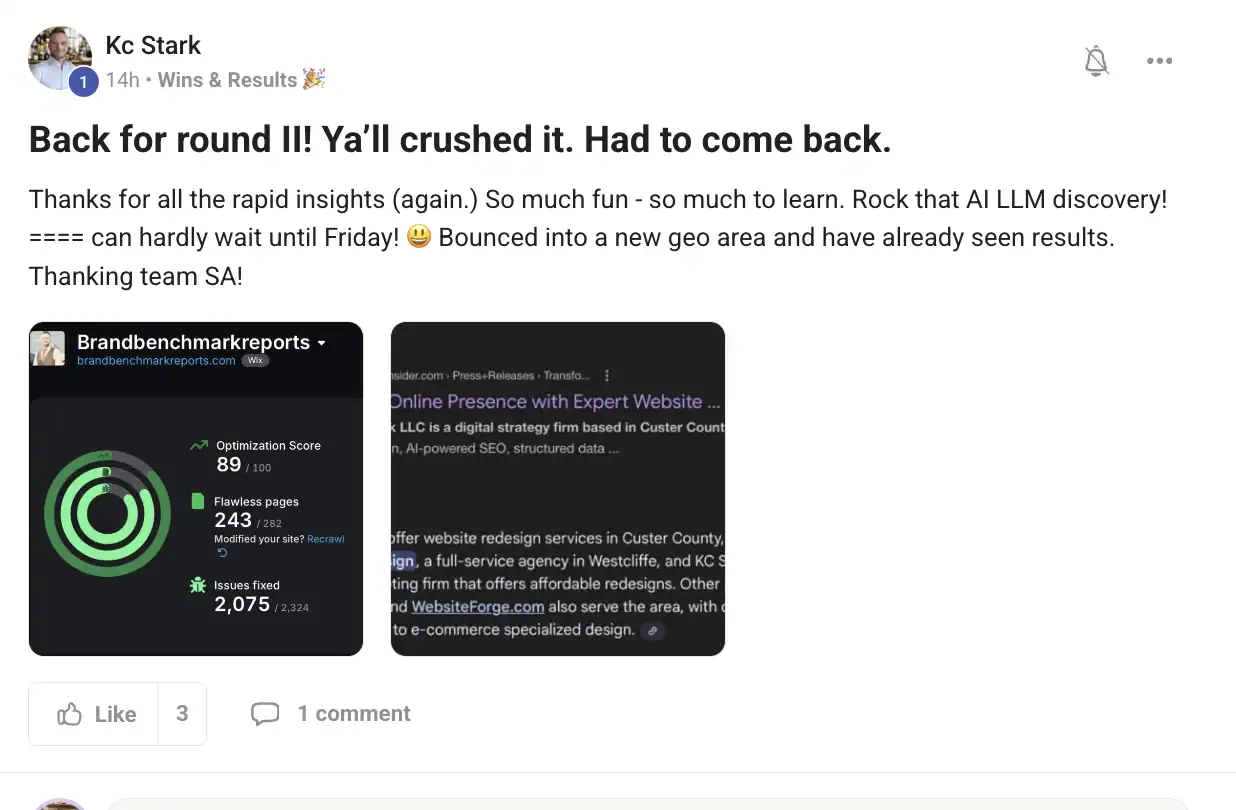View the 3 likes count
Screen dimensions: 1236x810
182,714
